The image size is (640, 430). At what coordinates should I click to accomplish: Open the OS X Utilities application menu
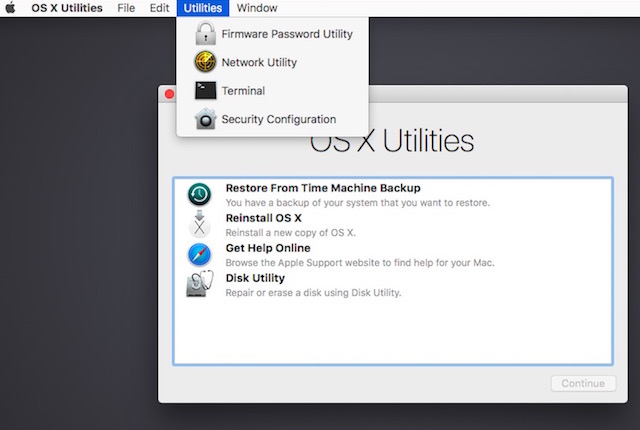point(66,8)
